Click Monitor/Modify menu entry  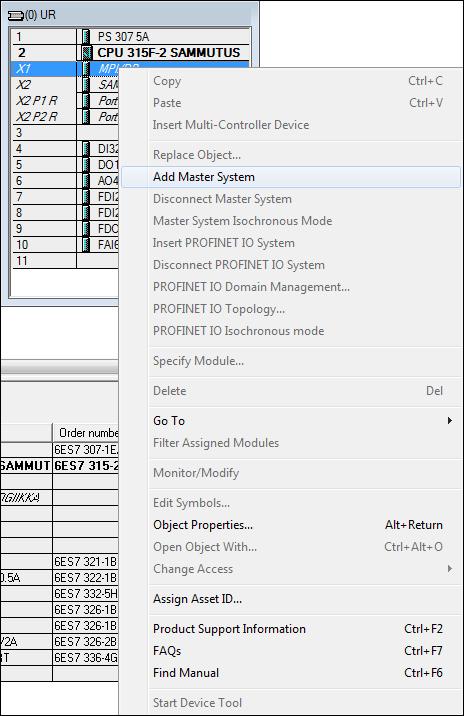click(x=291, y=473)
